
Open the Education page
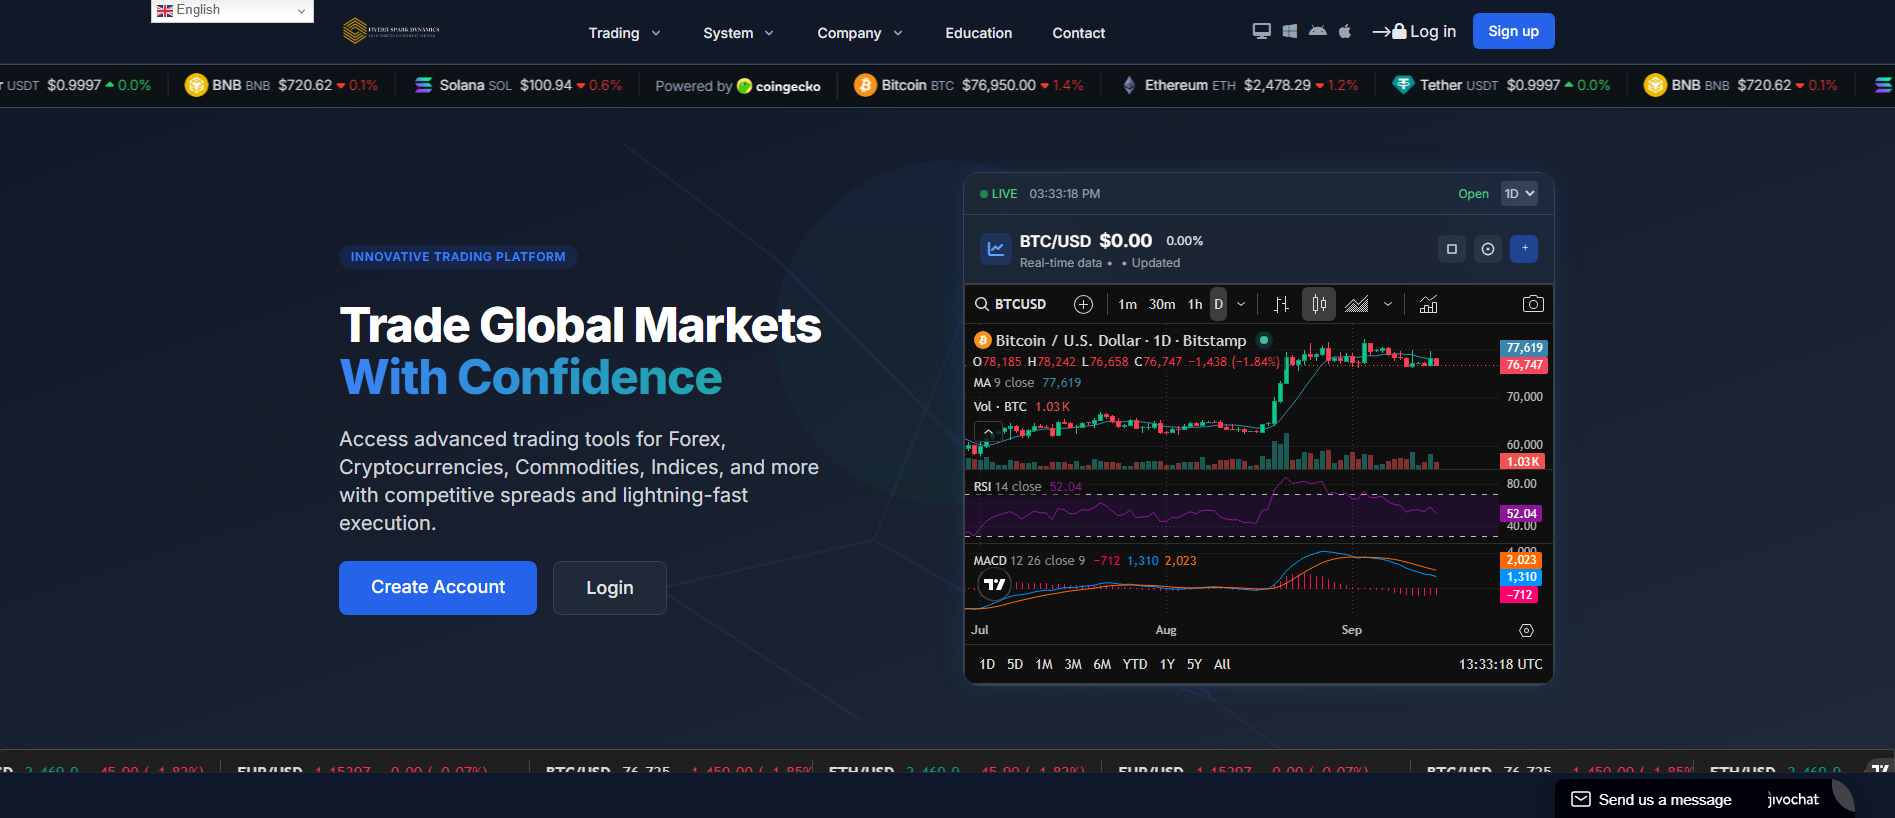(x=979, y=33)
